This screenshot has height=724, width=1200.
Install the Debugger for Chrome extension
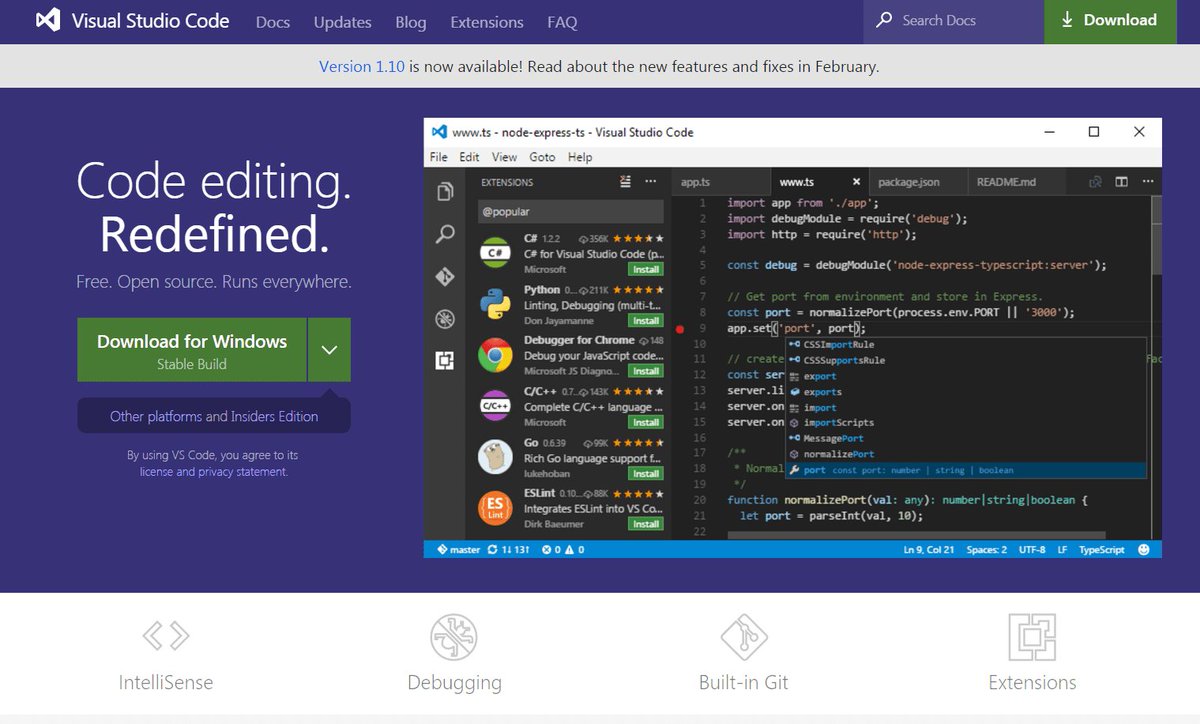645,371
